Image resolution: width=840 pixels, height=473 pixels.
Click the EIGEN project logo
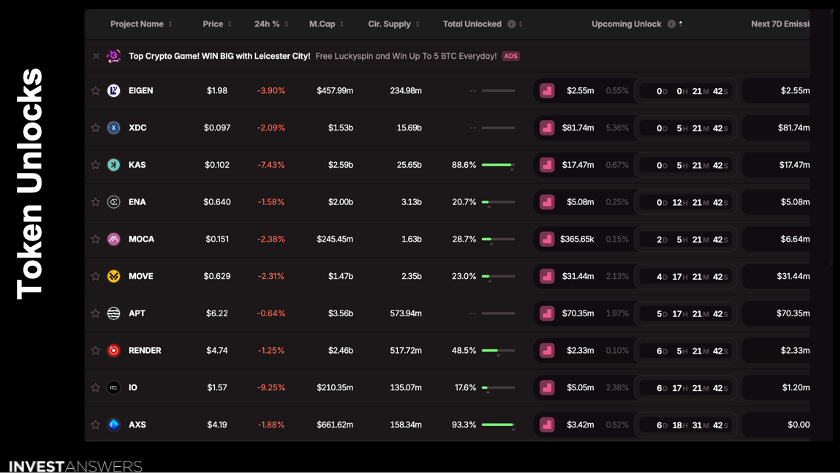point(114,91)
